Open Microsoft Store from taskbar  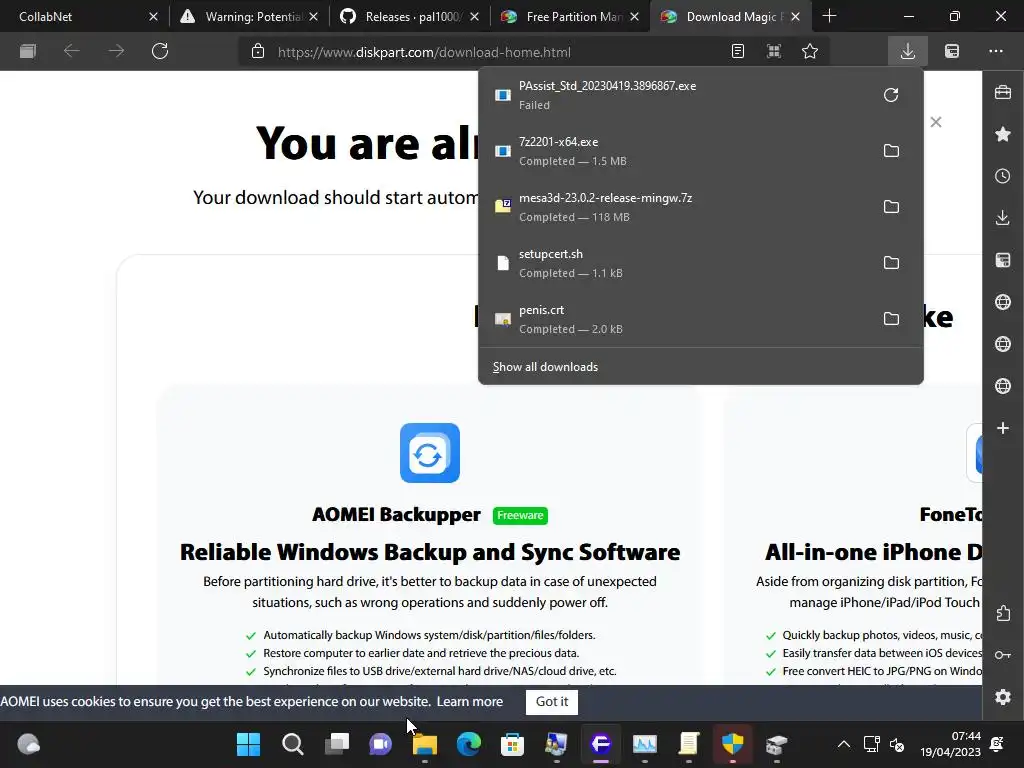(513, 744)
